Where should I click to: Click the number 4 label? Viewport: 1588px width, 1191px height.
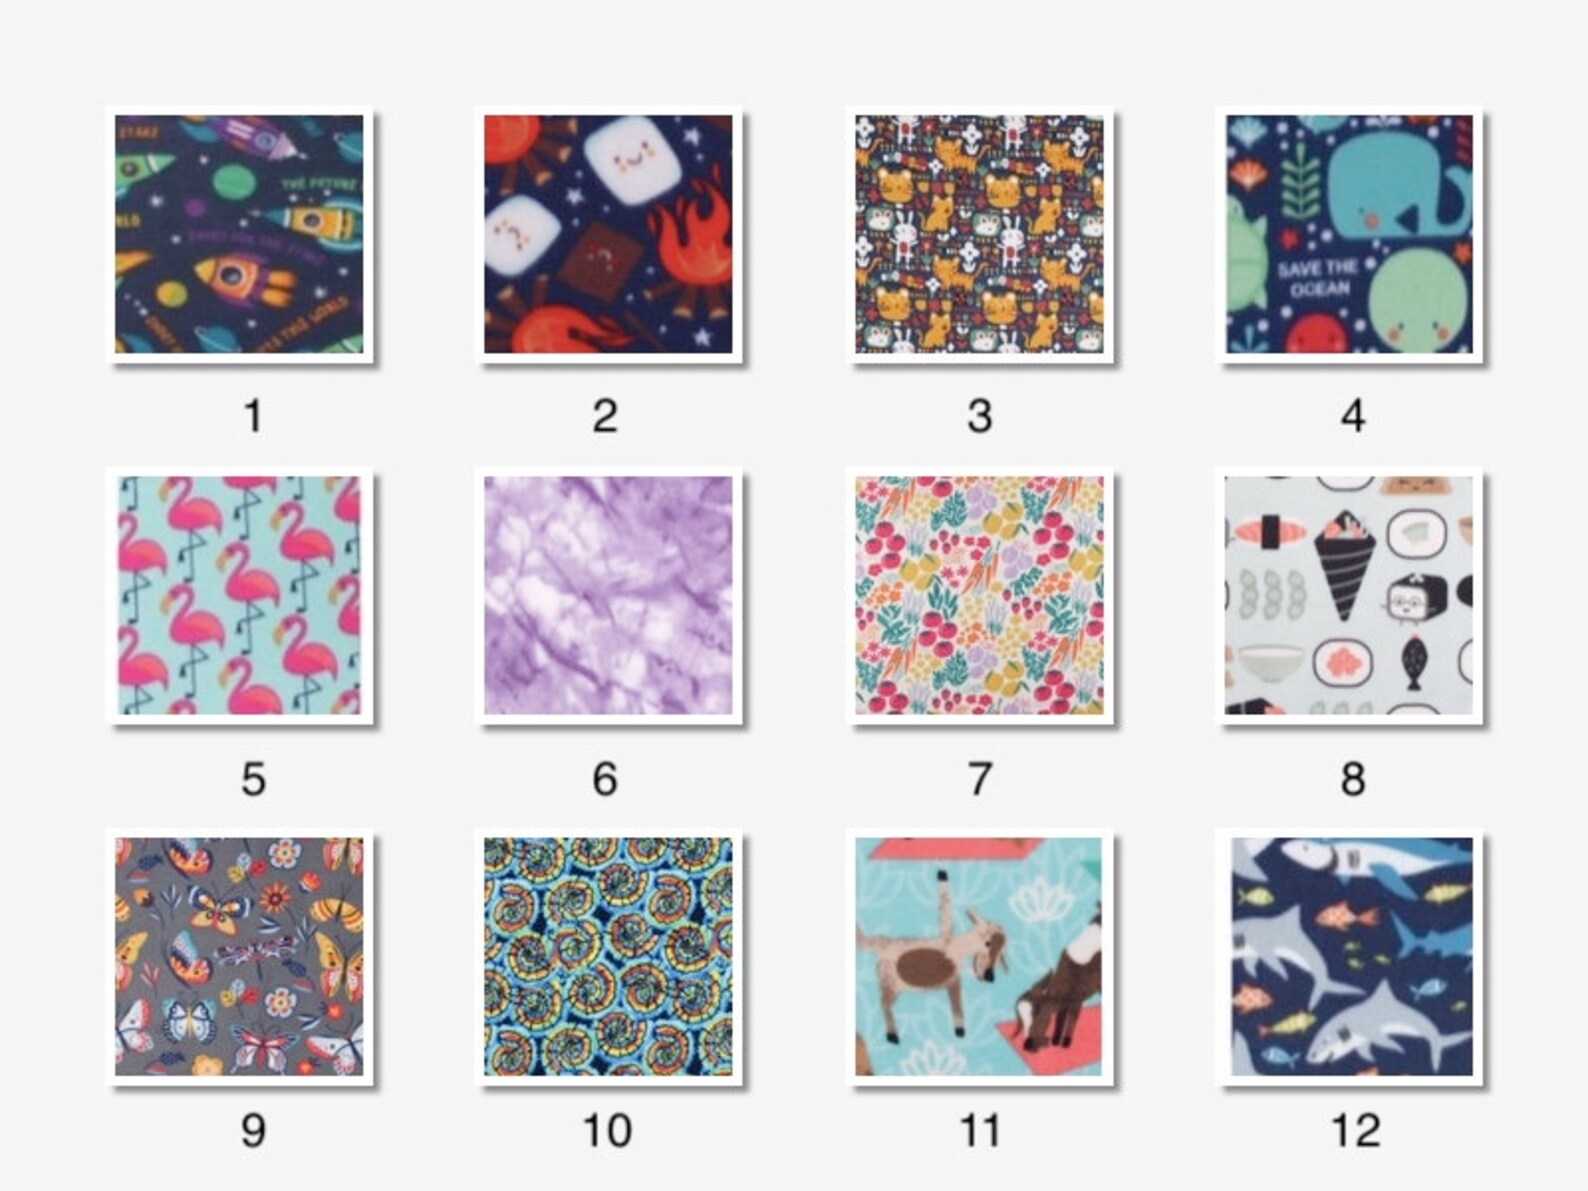1353,415
